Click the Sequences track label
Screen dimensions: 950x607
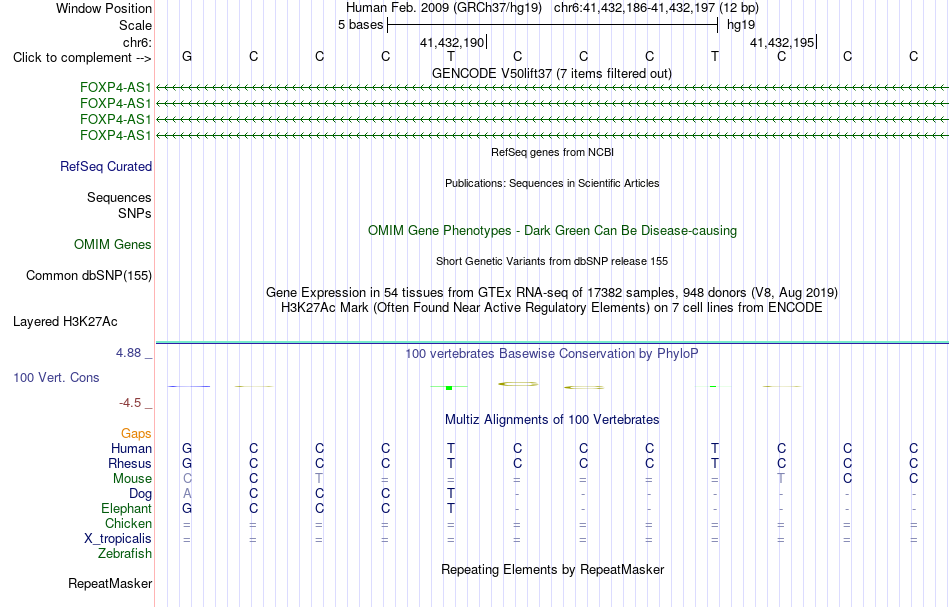pos(119,197)
